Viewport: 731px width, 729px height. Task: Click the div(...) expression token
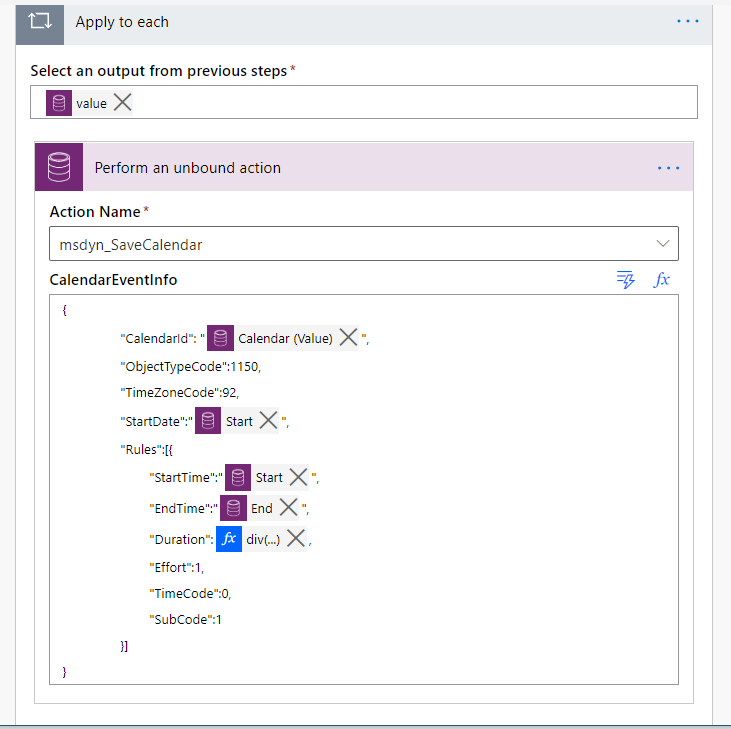tap(263, 539)
